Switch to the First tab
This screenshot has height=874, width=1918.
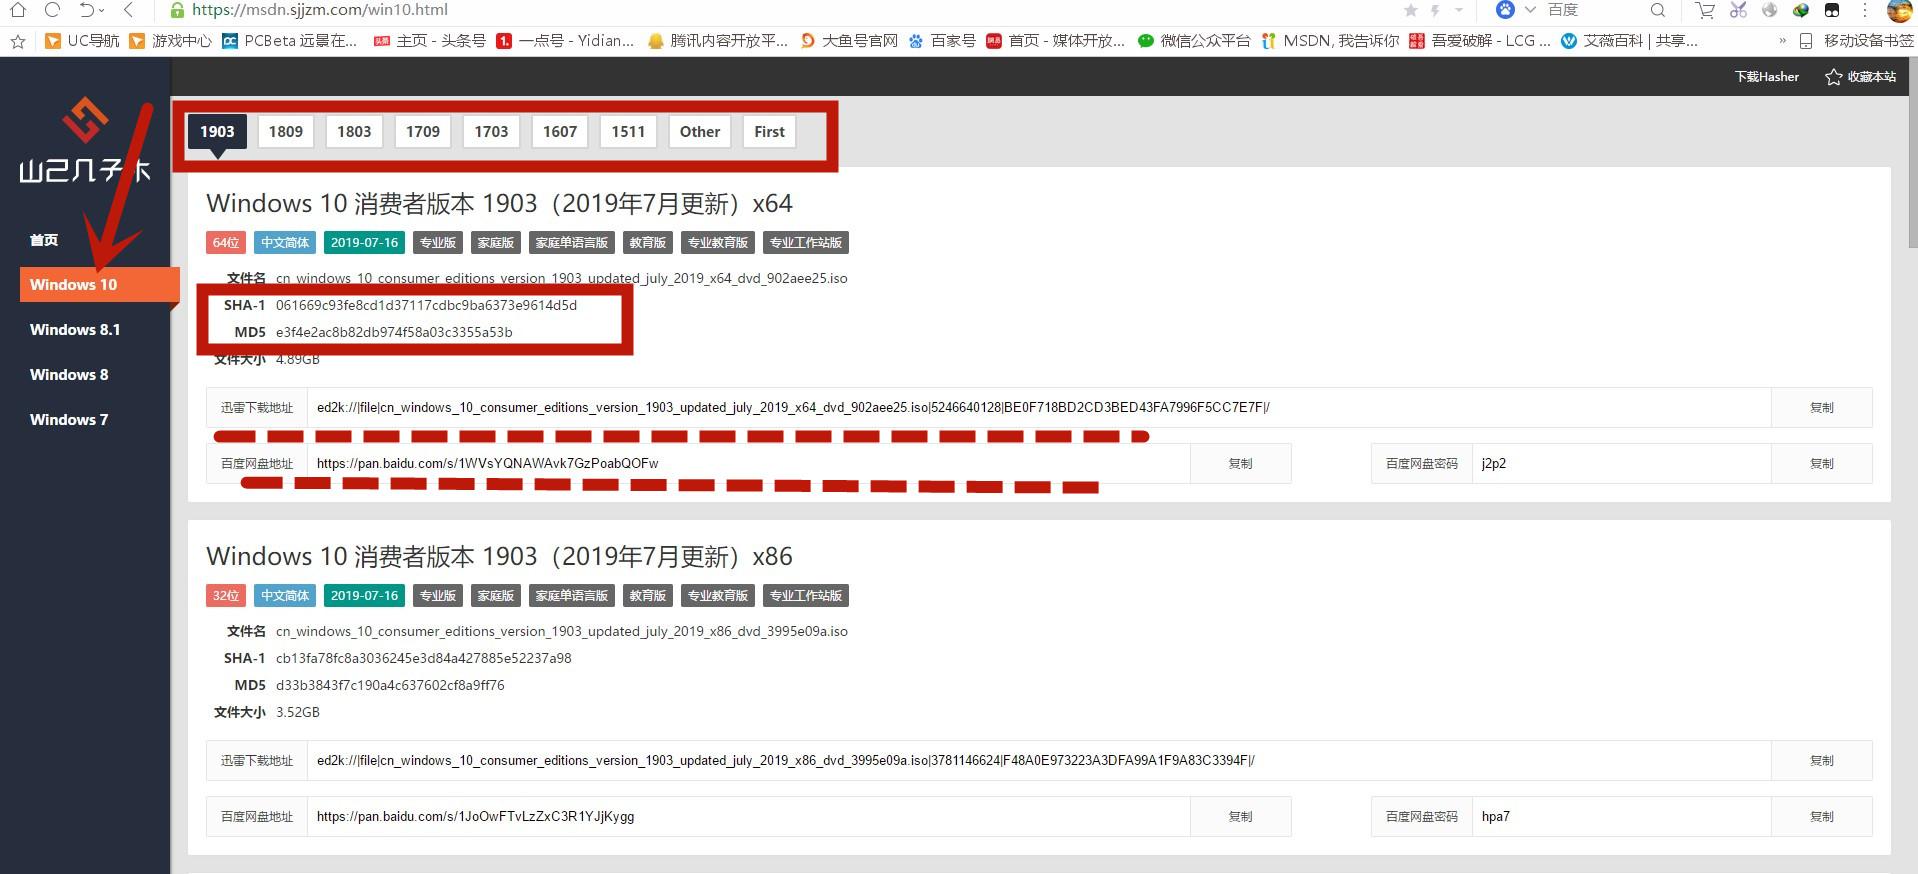coord(769,132)
